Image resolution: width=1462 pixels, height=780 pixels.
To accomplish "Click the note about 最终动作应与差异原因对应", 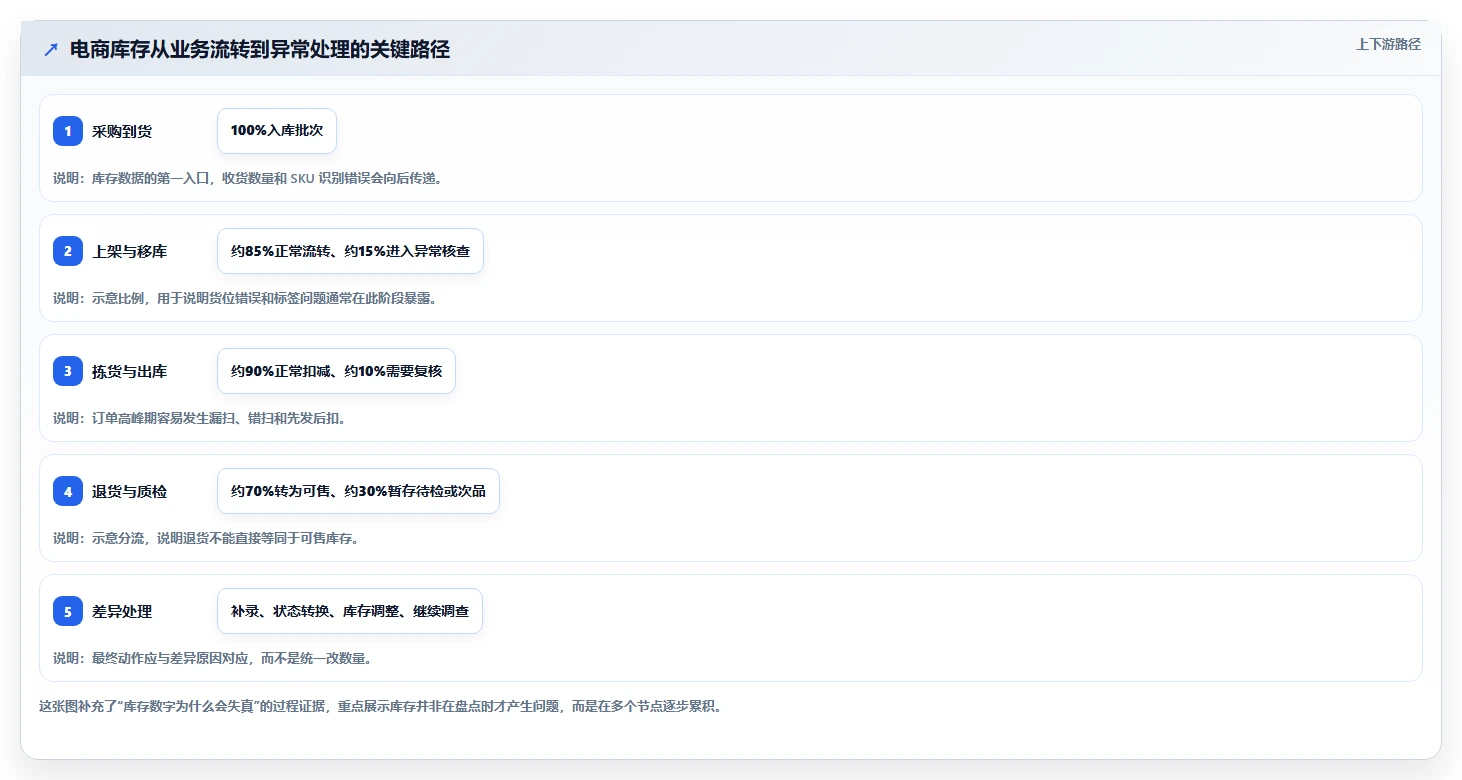I will (213, 658).
